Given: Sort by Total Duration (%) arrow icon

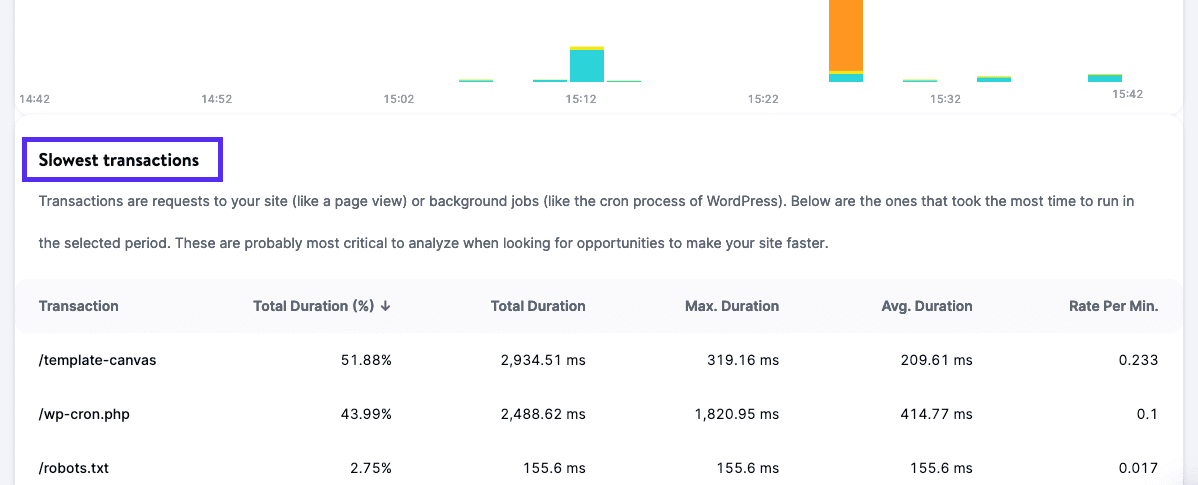Looking at the screenshot, I should click(x=386, y=306).
